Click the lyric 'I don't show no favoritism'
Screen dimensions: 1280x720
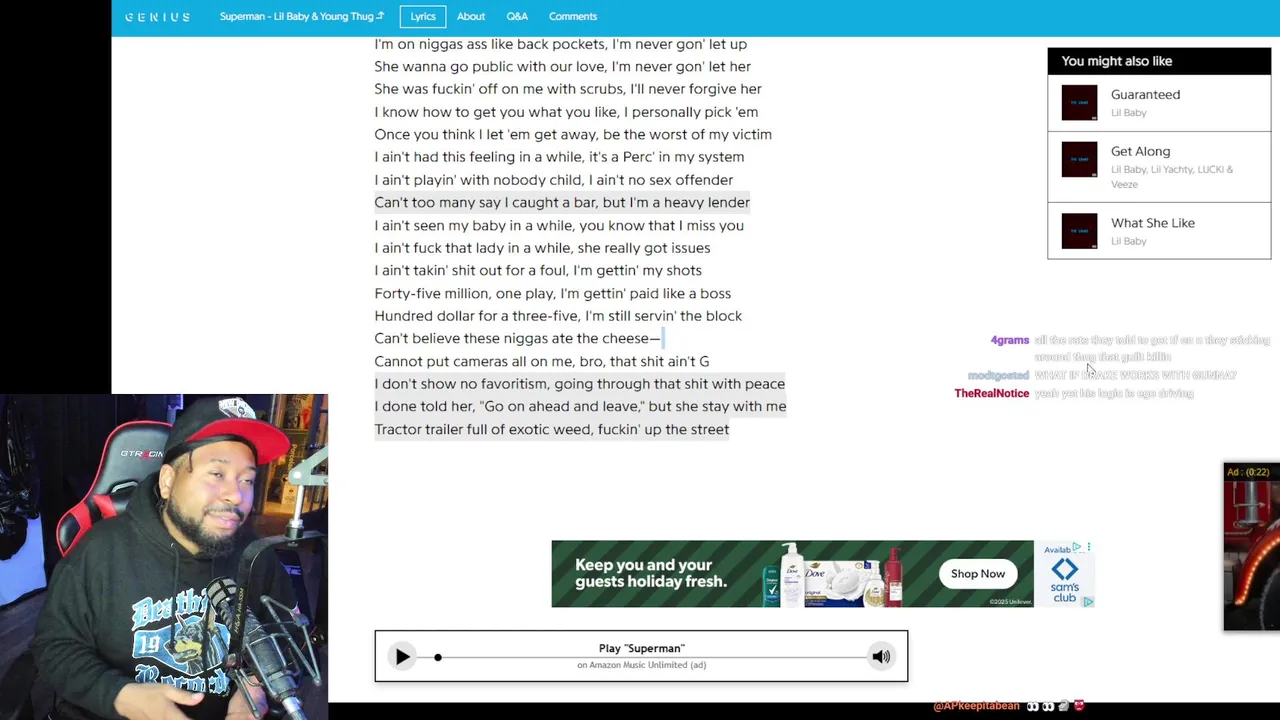[580, 384]
